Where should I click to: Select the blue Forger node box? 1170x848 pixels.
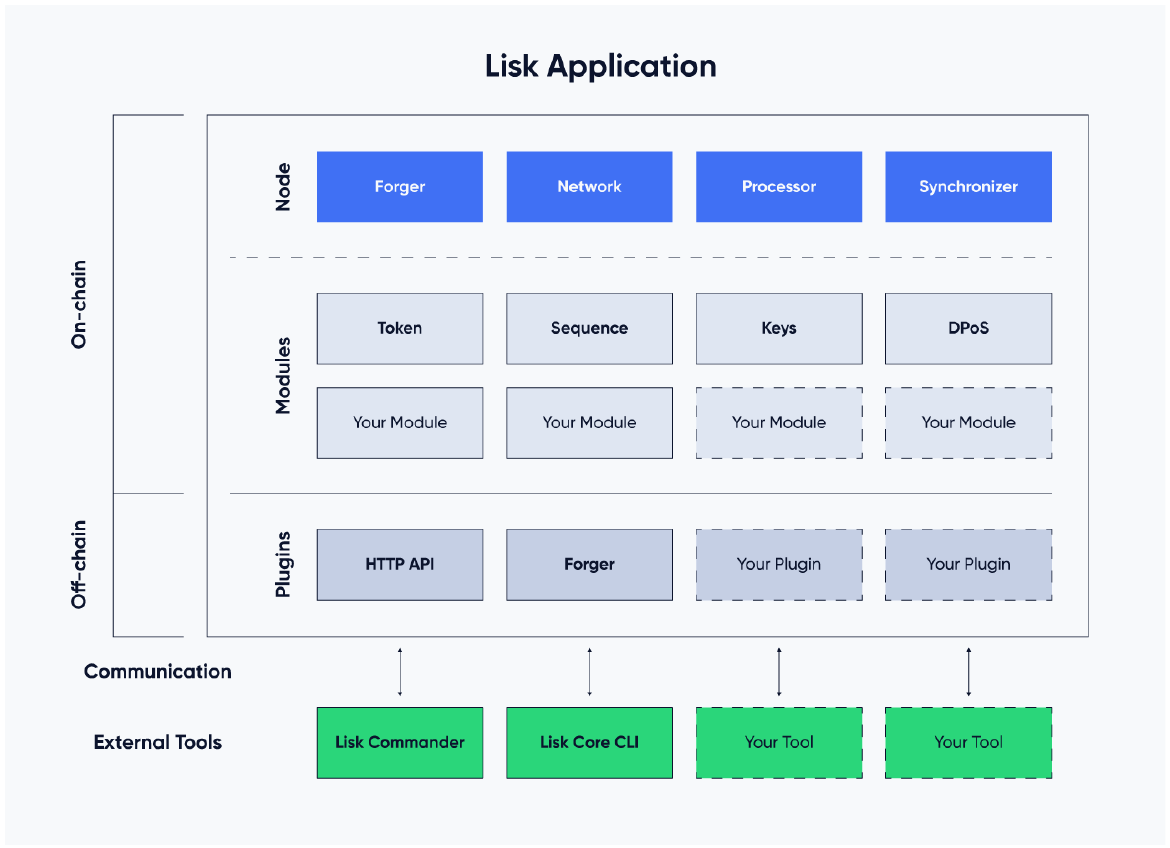[400, 187]
